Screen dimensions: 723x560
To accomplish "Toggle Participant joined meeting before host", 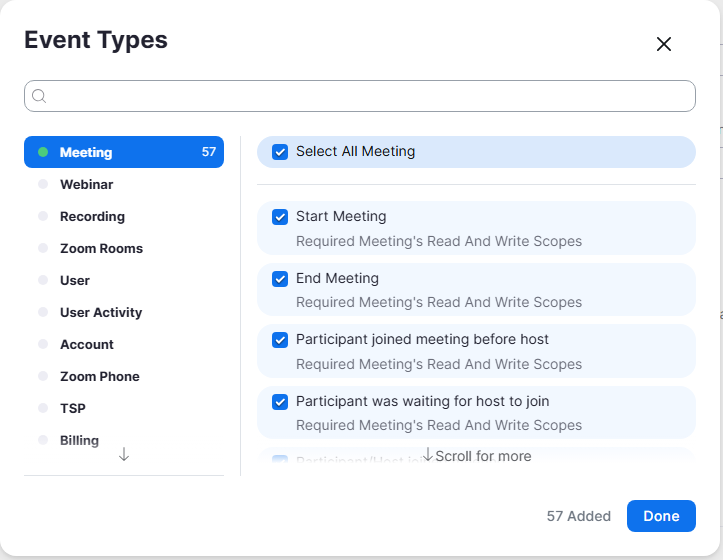I will [280, 340].
